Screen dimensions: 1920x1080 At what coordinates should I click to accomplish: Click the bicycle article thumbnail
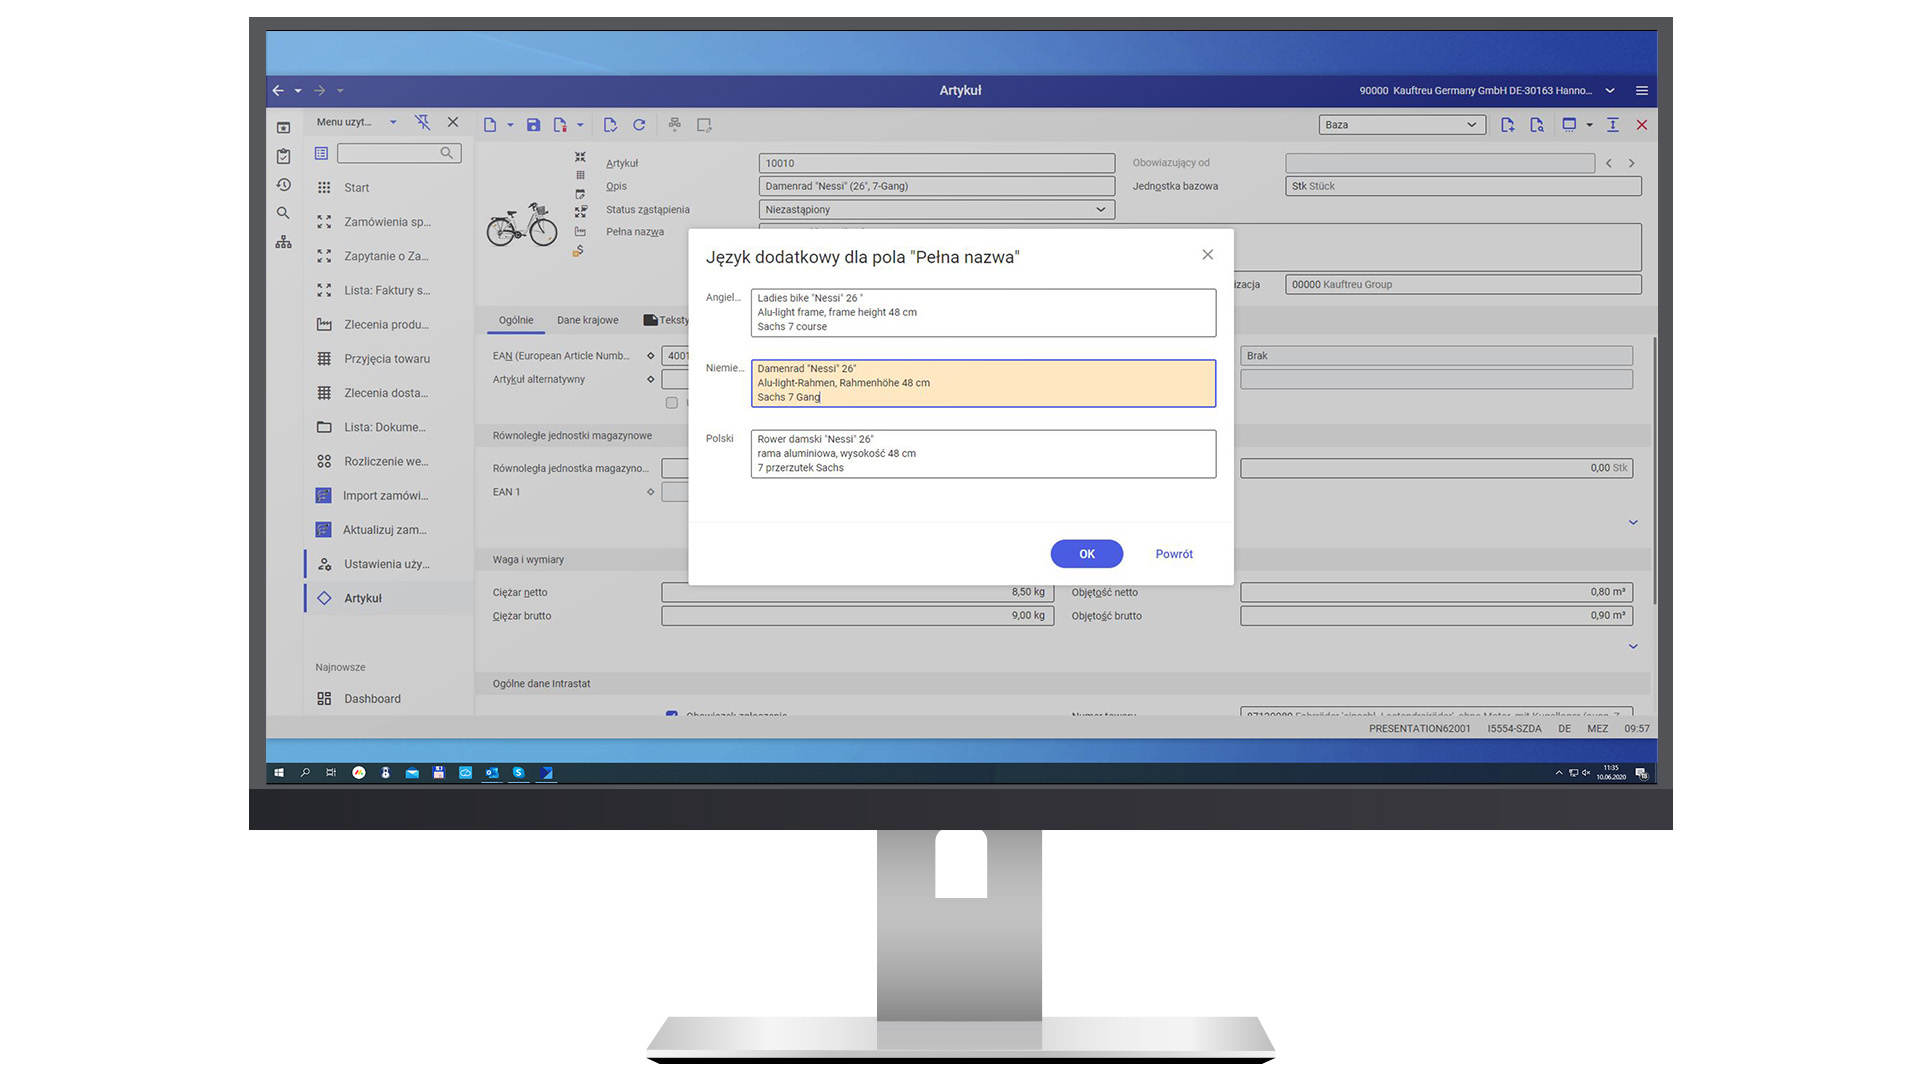point(521,225)
